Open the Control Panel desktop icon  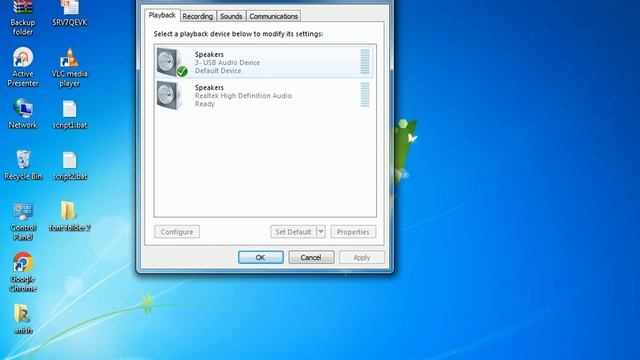coord(23,221)
